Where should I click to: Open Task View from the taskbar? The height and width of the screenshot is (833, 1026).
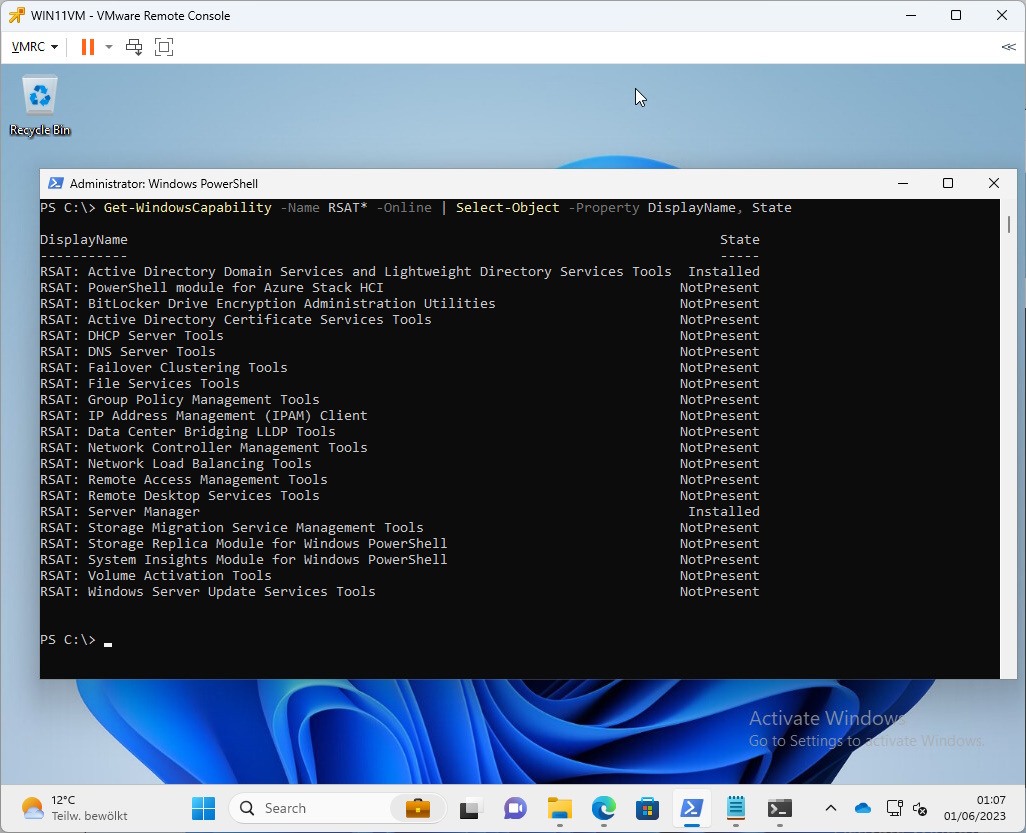click(x=470, y=809)
